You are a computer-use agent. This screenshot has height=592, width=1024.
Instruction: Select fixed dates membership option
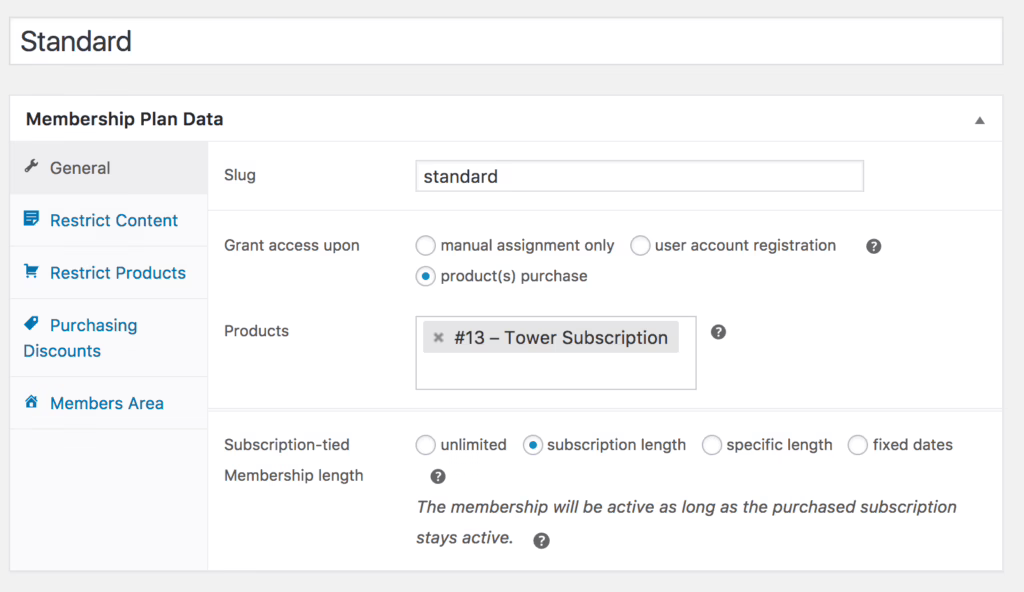point(858,445)
